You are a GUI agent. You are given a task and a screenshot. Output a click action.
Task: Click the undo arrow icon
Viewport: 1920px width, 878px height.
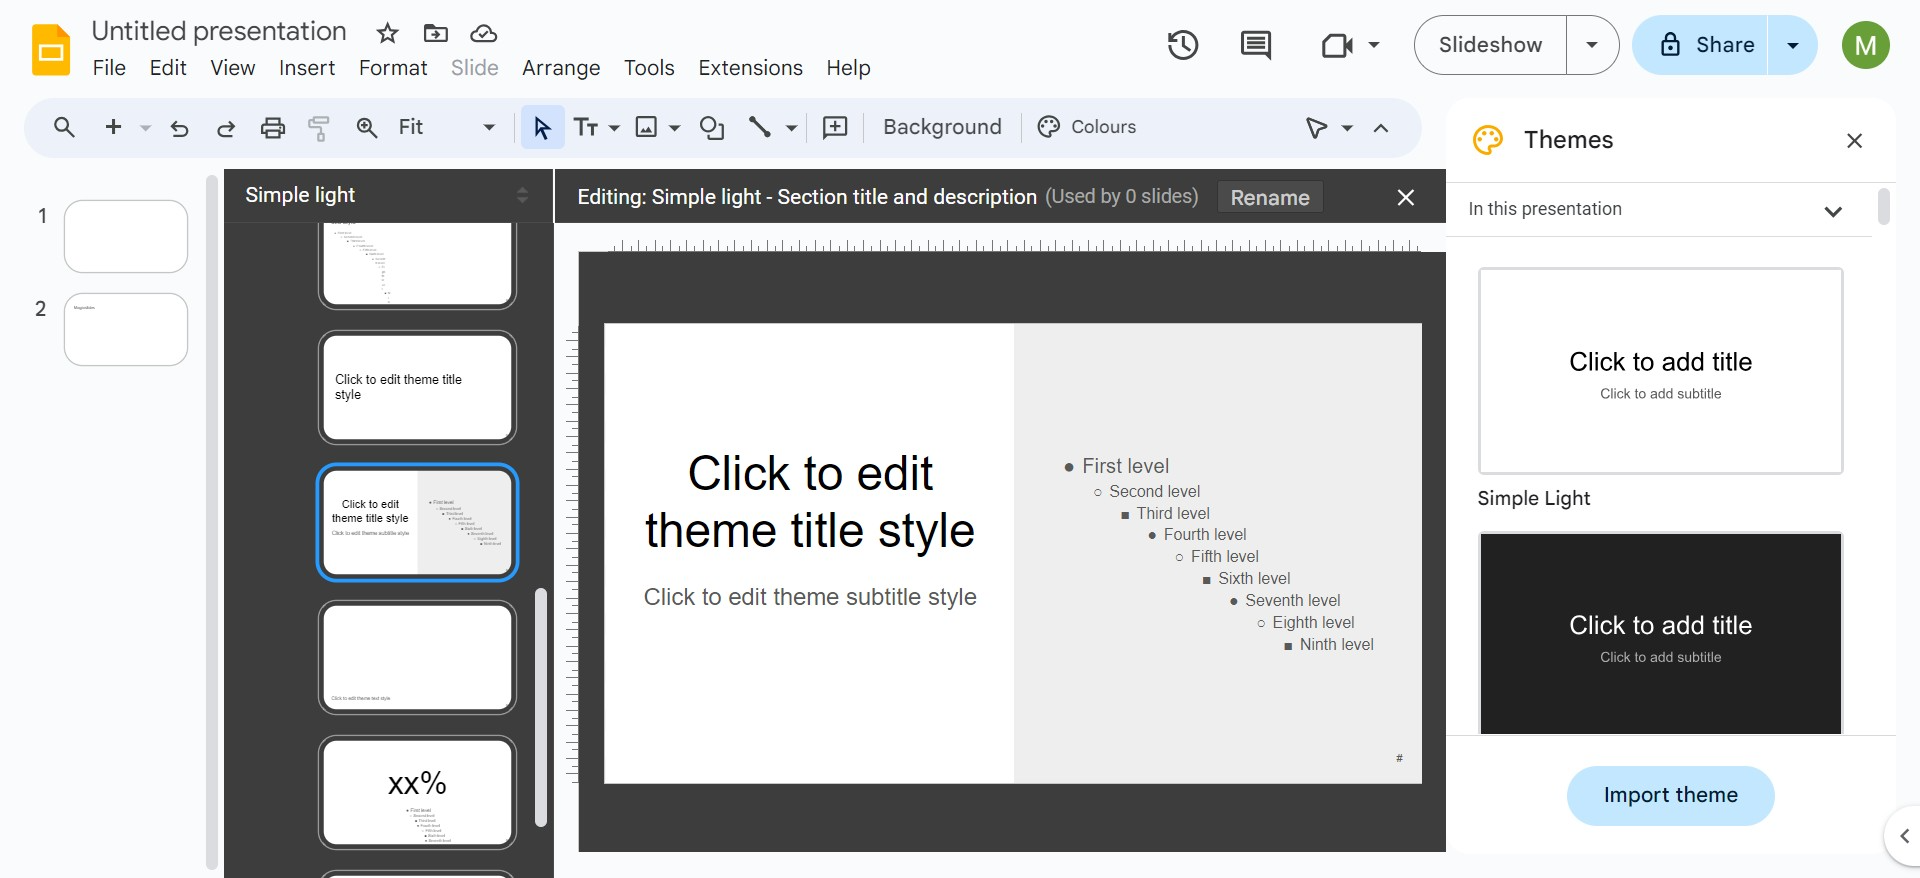point(180,127)
